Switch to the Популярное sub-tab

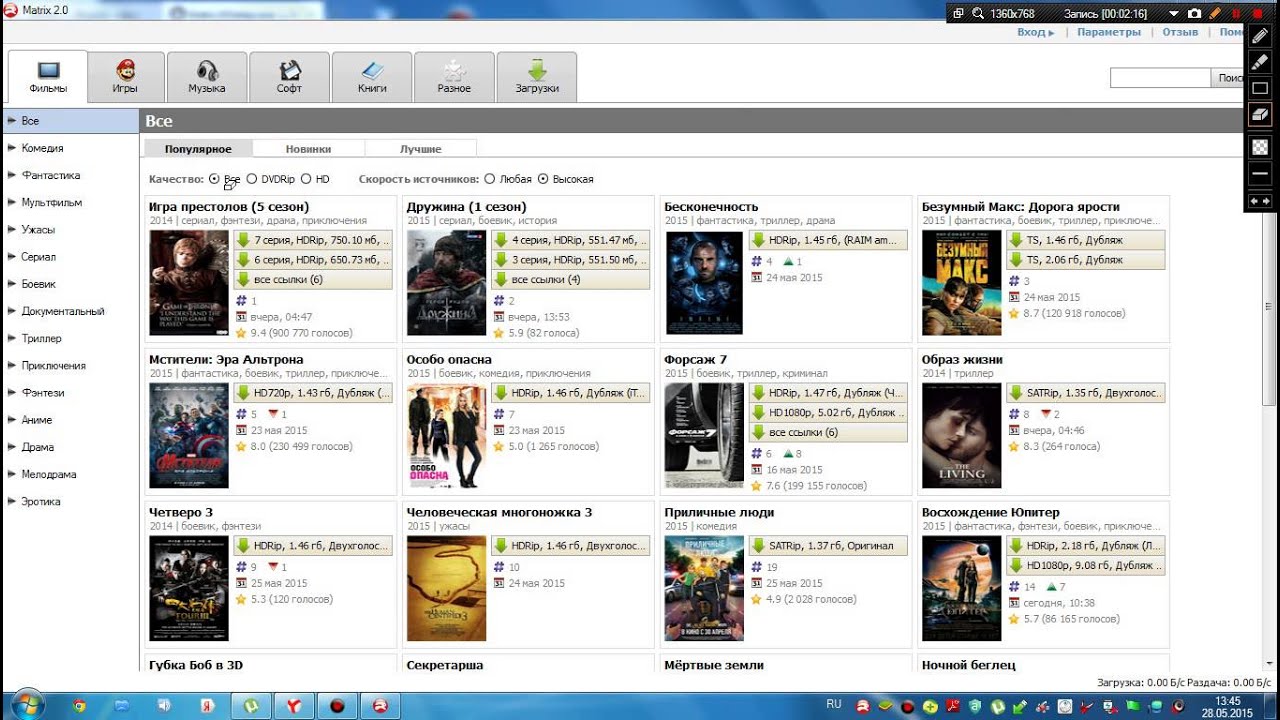(x=198, y=149)
